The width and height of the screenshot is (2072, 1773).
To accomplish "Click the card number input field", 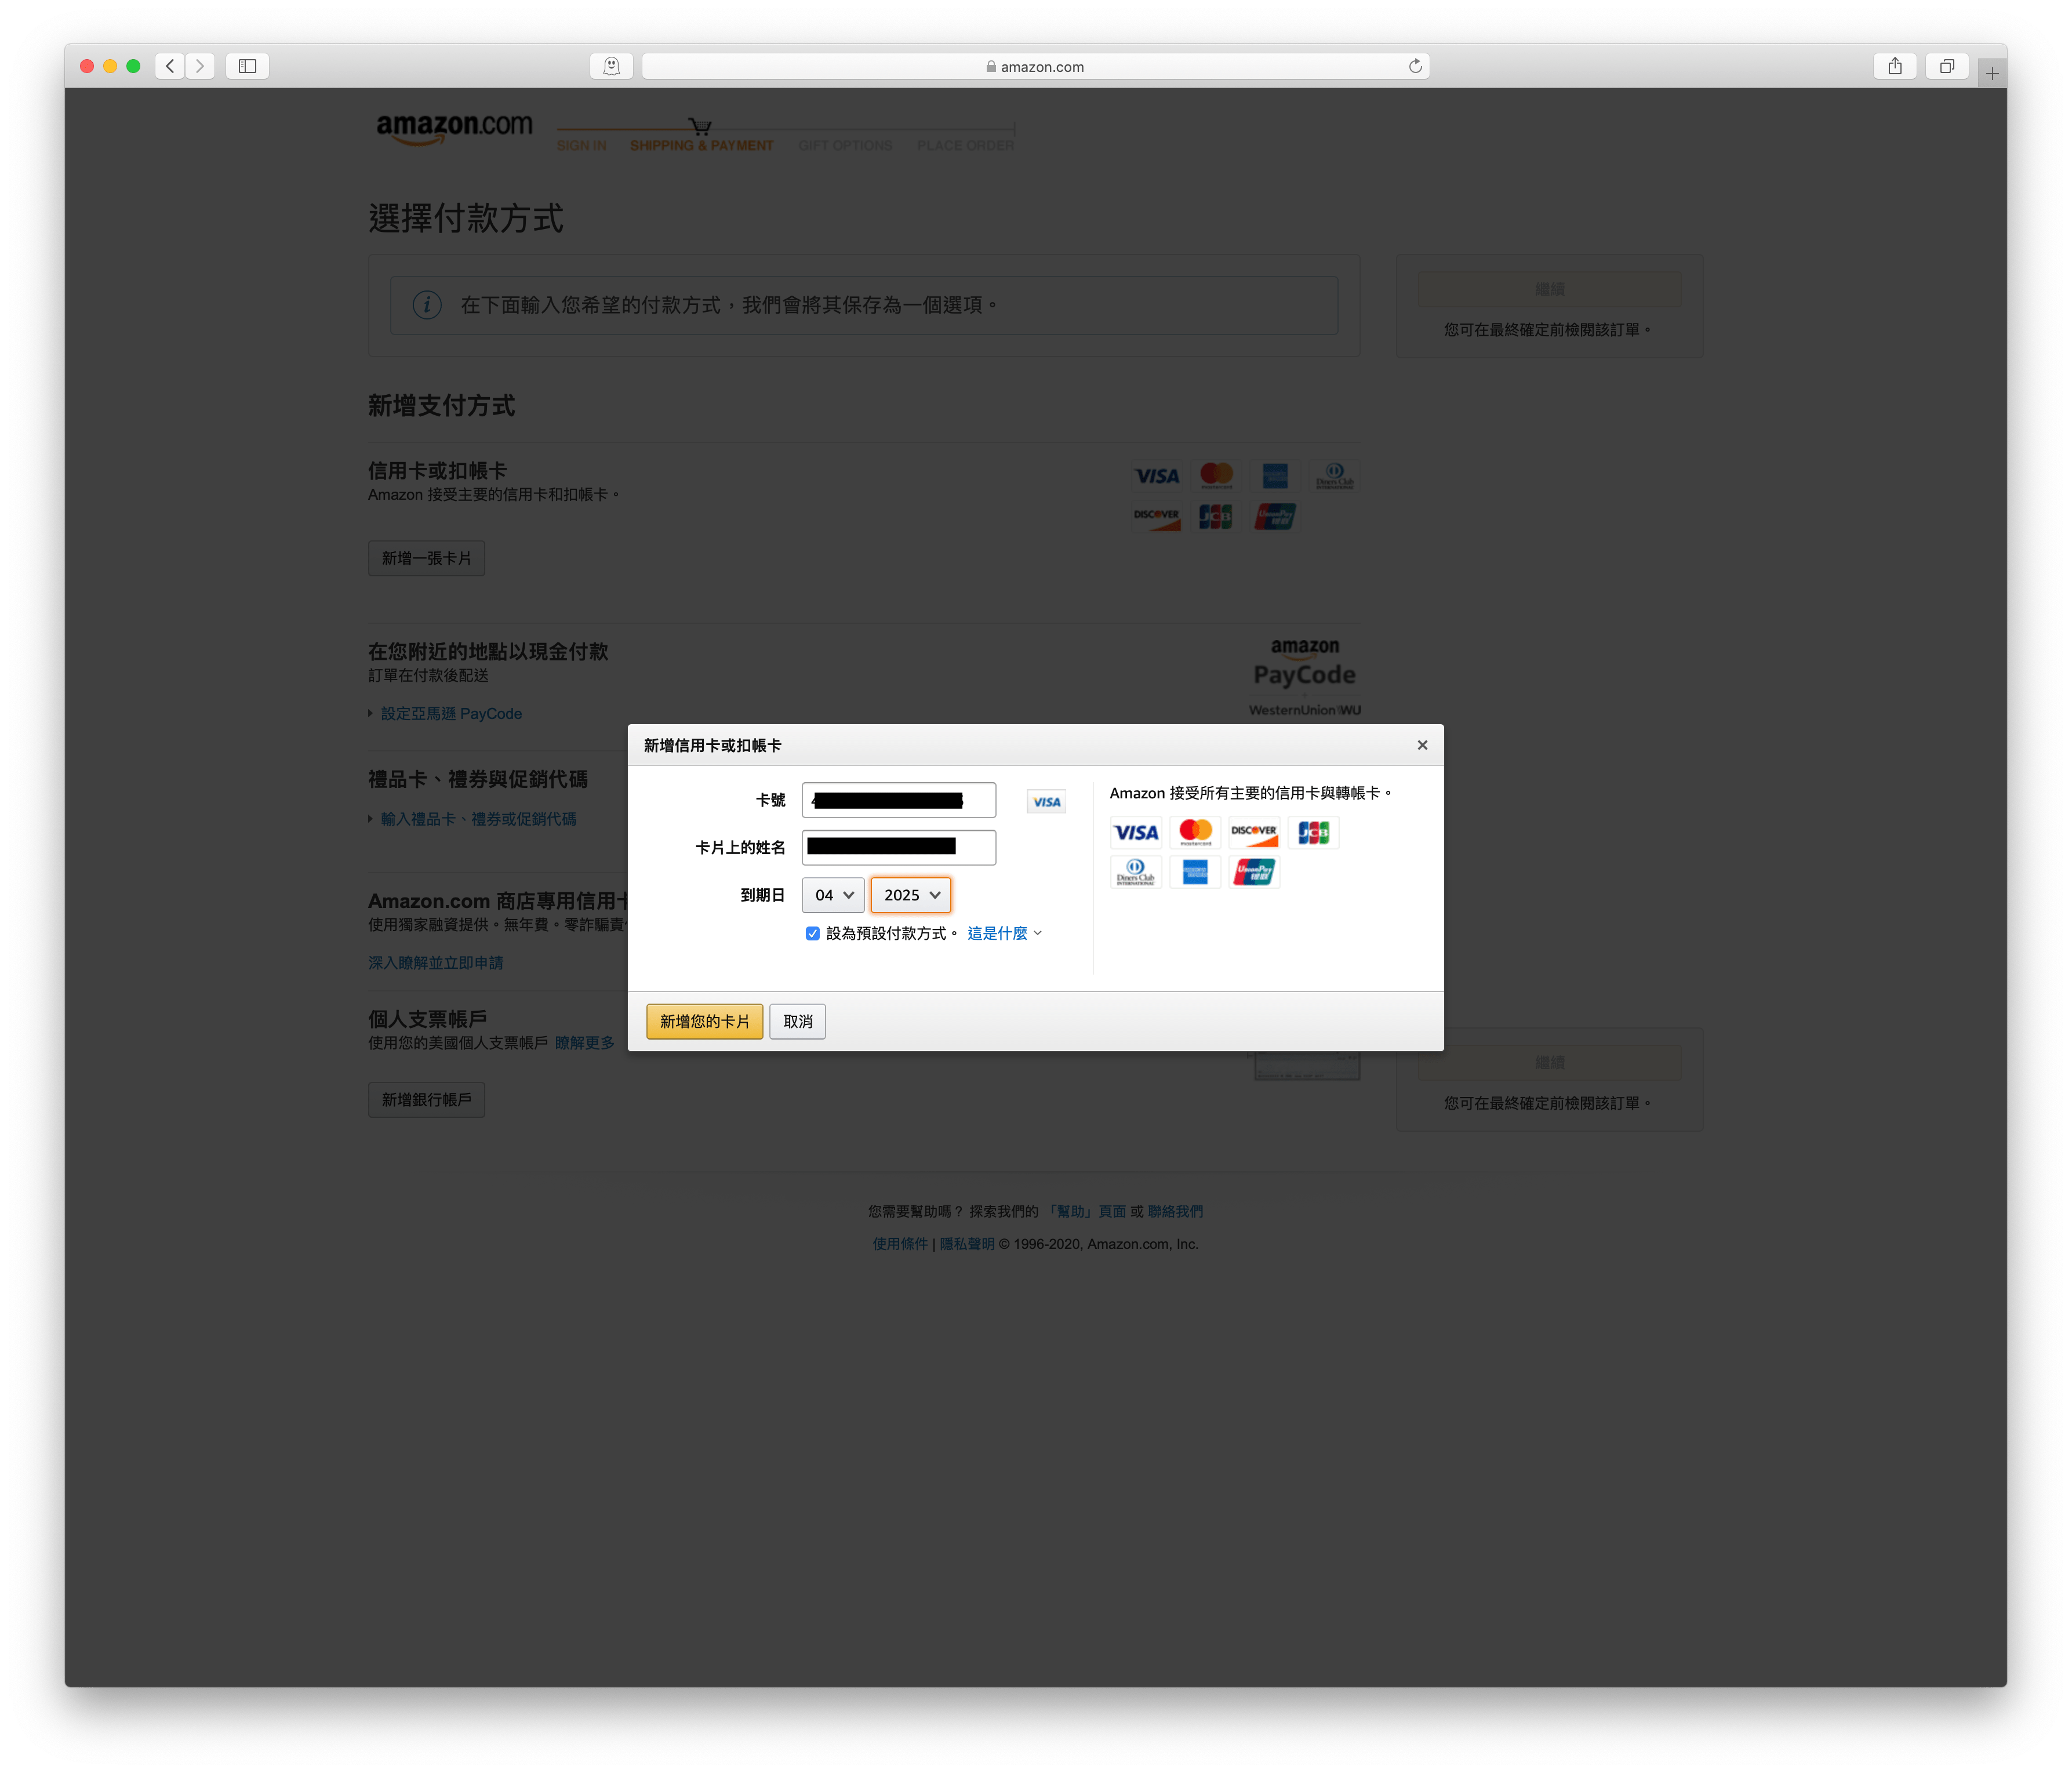I will [x=898, y=800].
